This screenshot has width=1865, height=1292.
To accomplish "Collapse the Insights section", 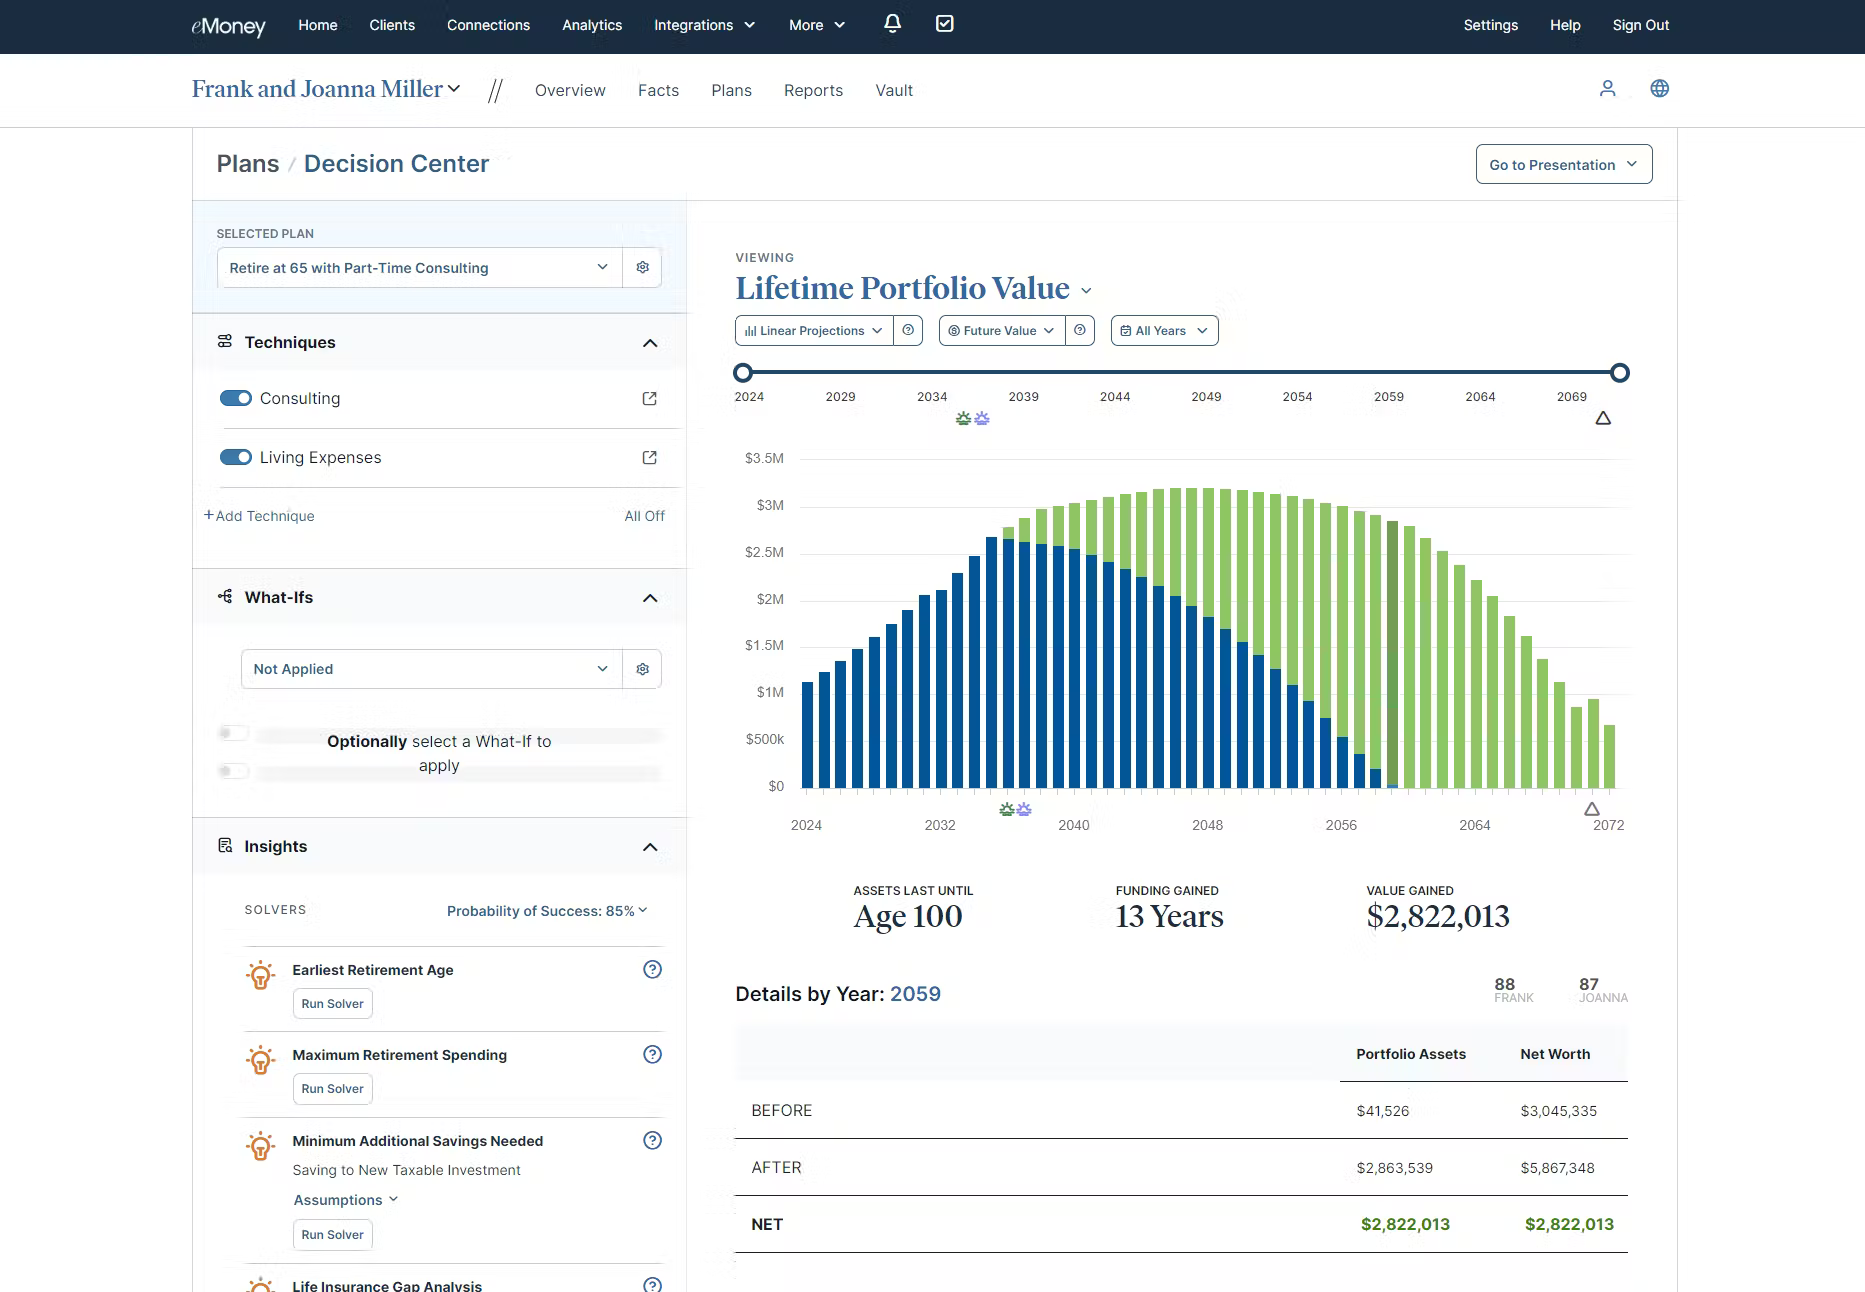I will click(x=650, y=846).
